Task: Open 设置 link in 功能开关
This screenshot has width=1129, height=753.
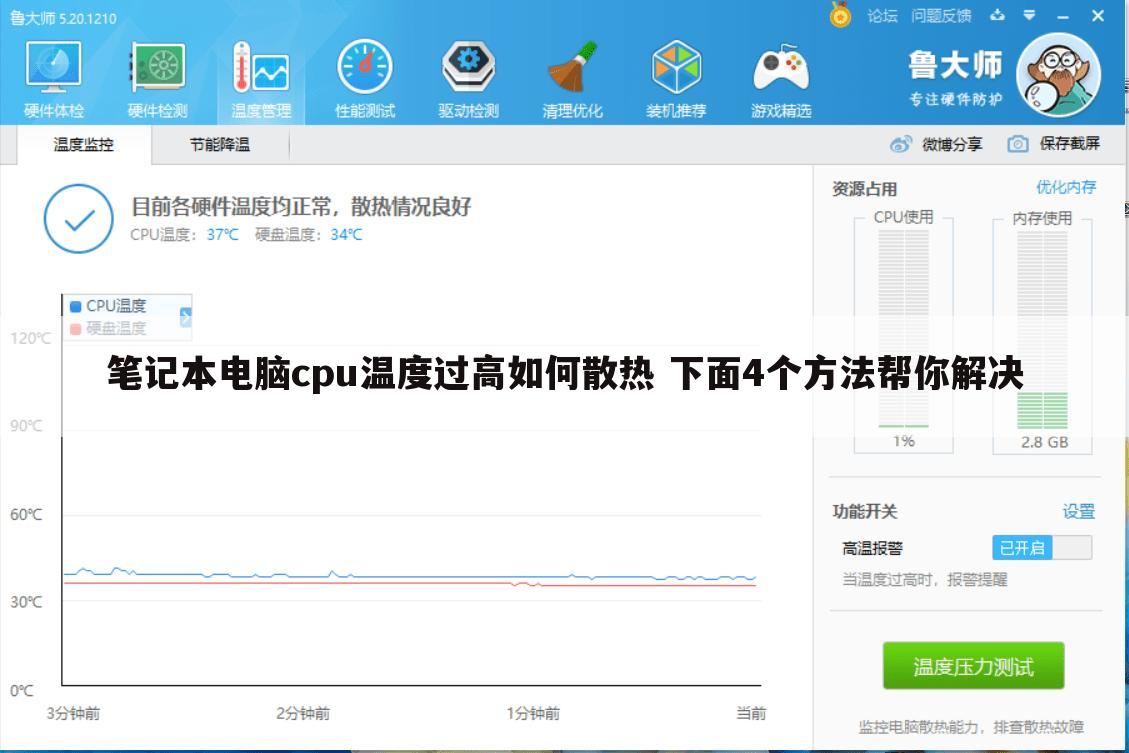Action: 1079,511
